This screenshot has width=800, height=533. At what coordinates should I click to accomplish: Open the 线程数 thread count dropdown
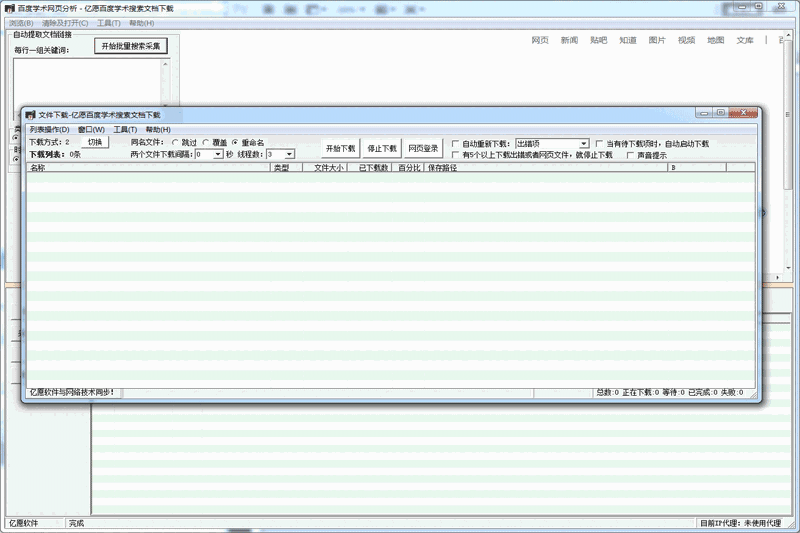coord(289,155)
